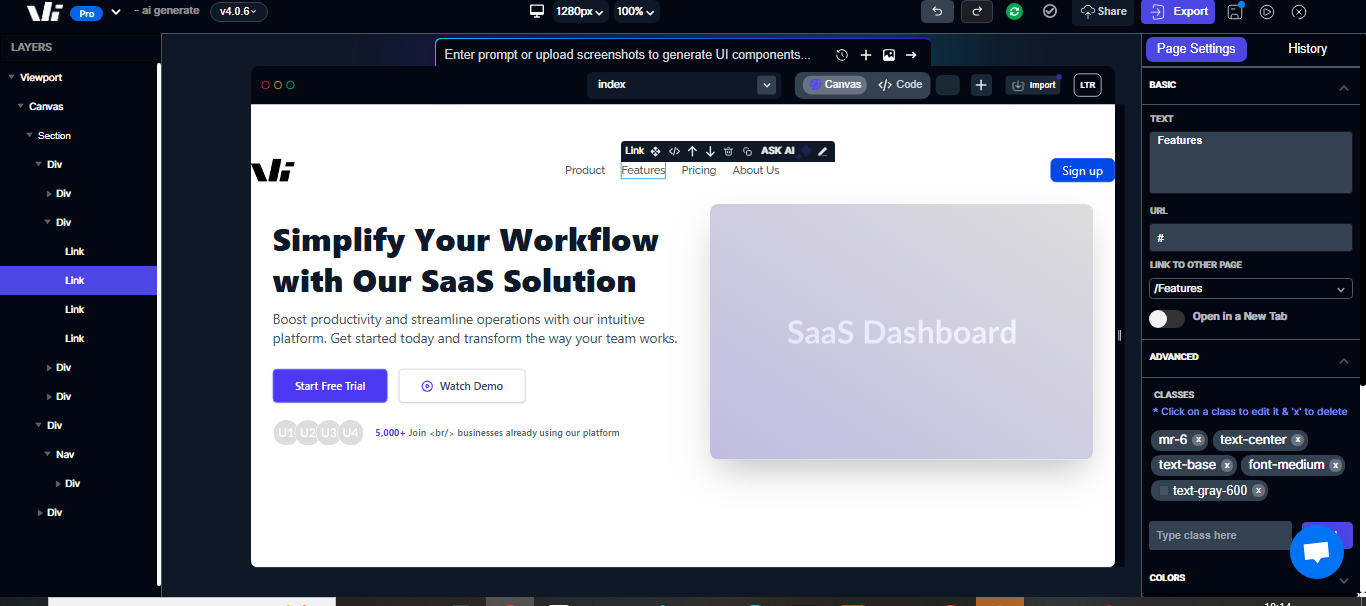Screen dimensions: 1366x606
Task: Open the dropdown arrow beside Pro badge
Action: [116, 12]
